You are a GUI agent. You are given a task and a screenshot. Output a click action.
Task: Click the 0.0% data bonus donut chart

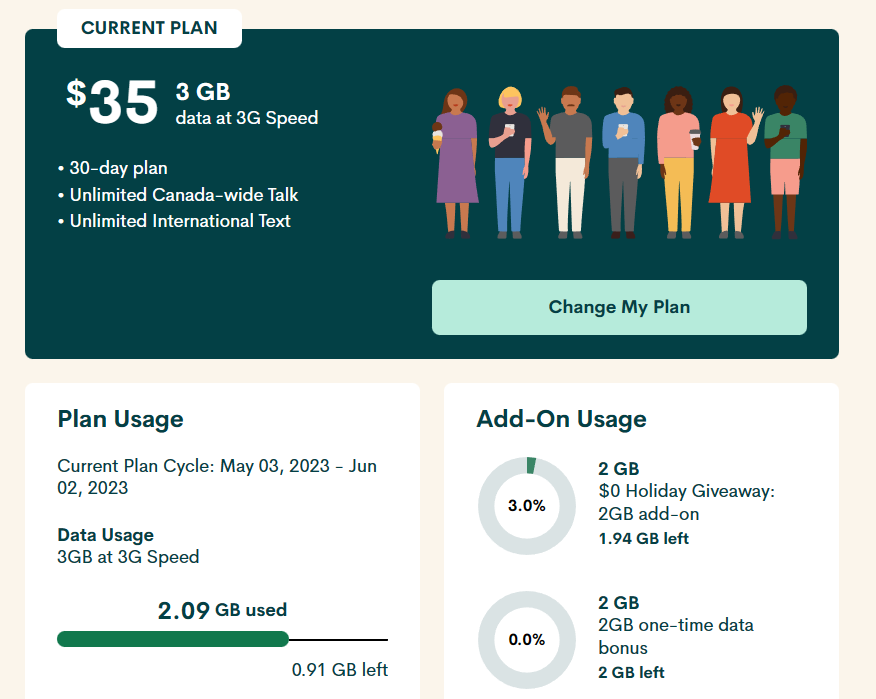[x=526, y=639]
